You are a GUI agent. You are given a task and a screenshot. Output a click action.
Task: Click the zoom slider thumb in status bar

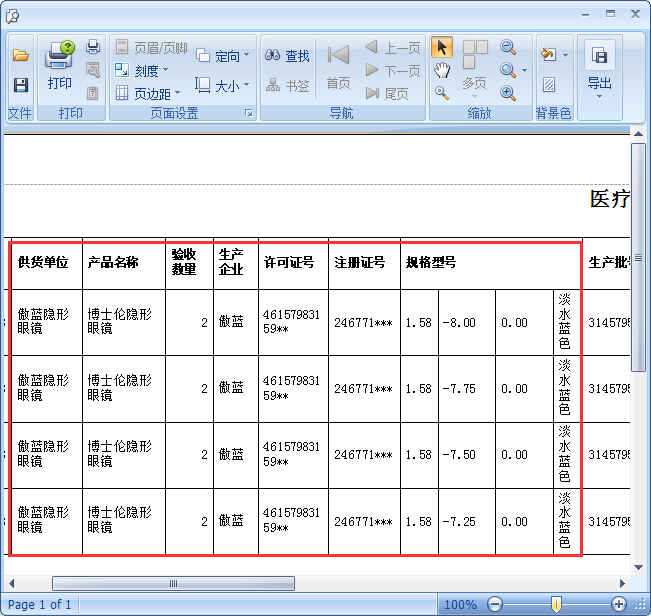(x=556, y=604)
